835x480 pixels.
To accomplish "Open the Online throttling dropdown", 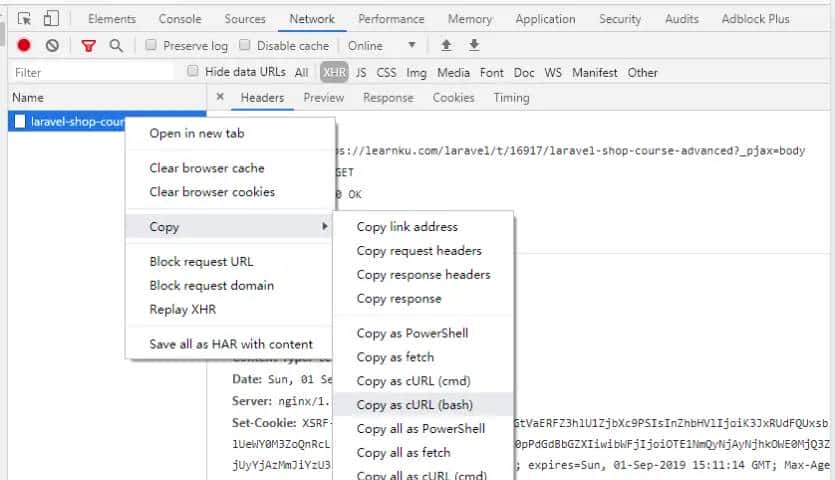I will (382, 46).
